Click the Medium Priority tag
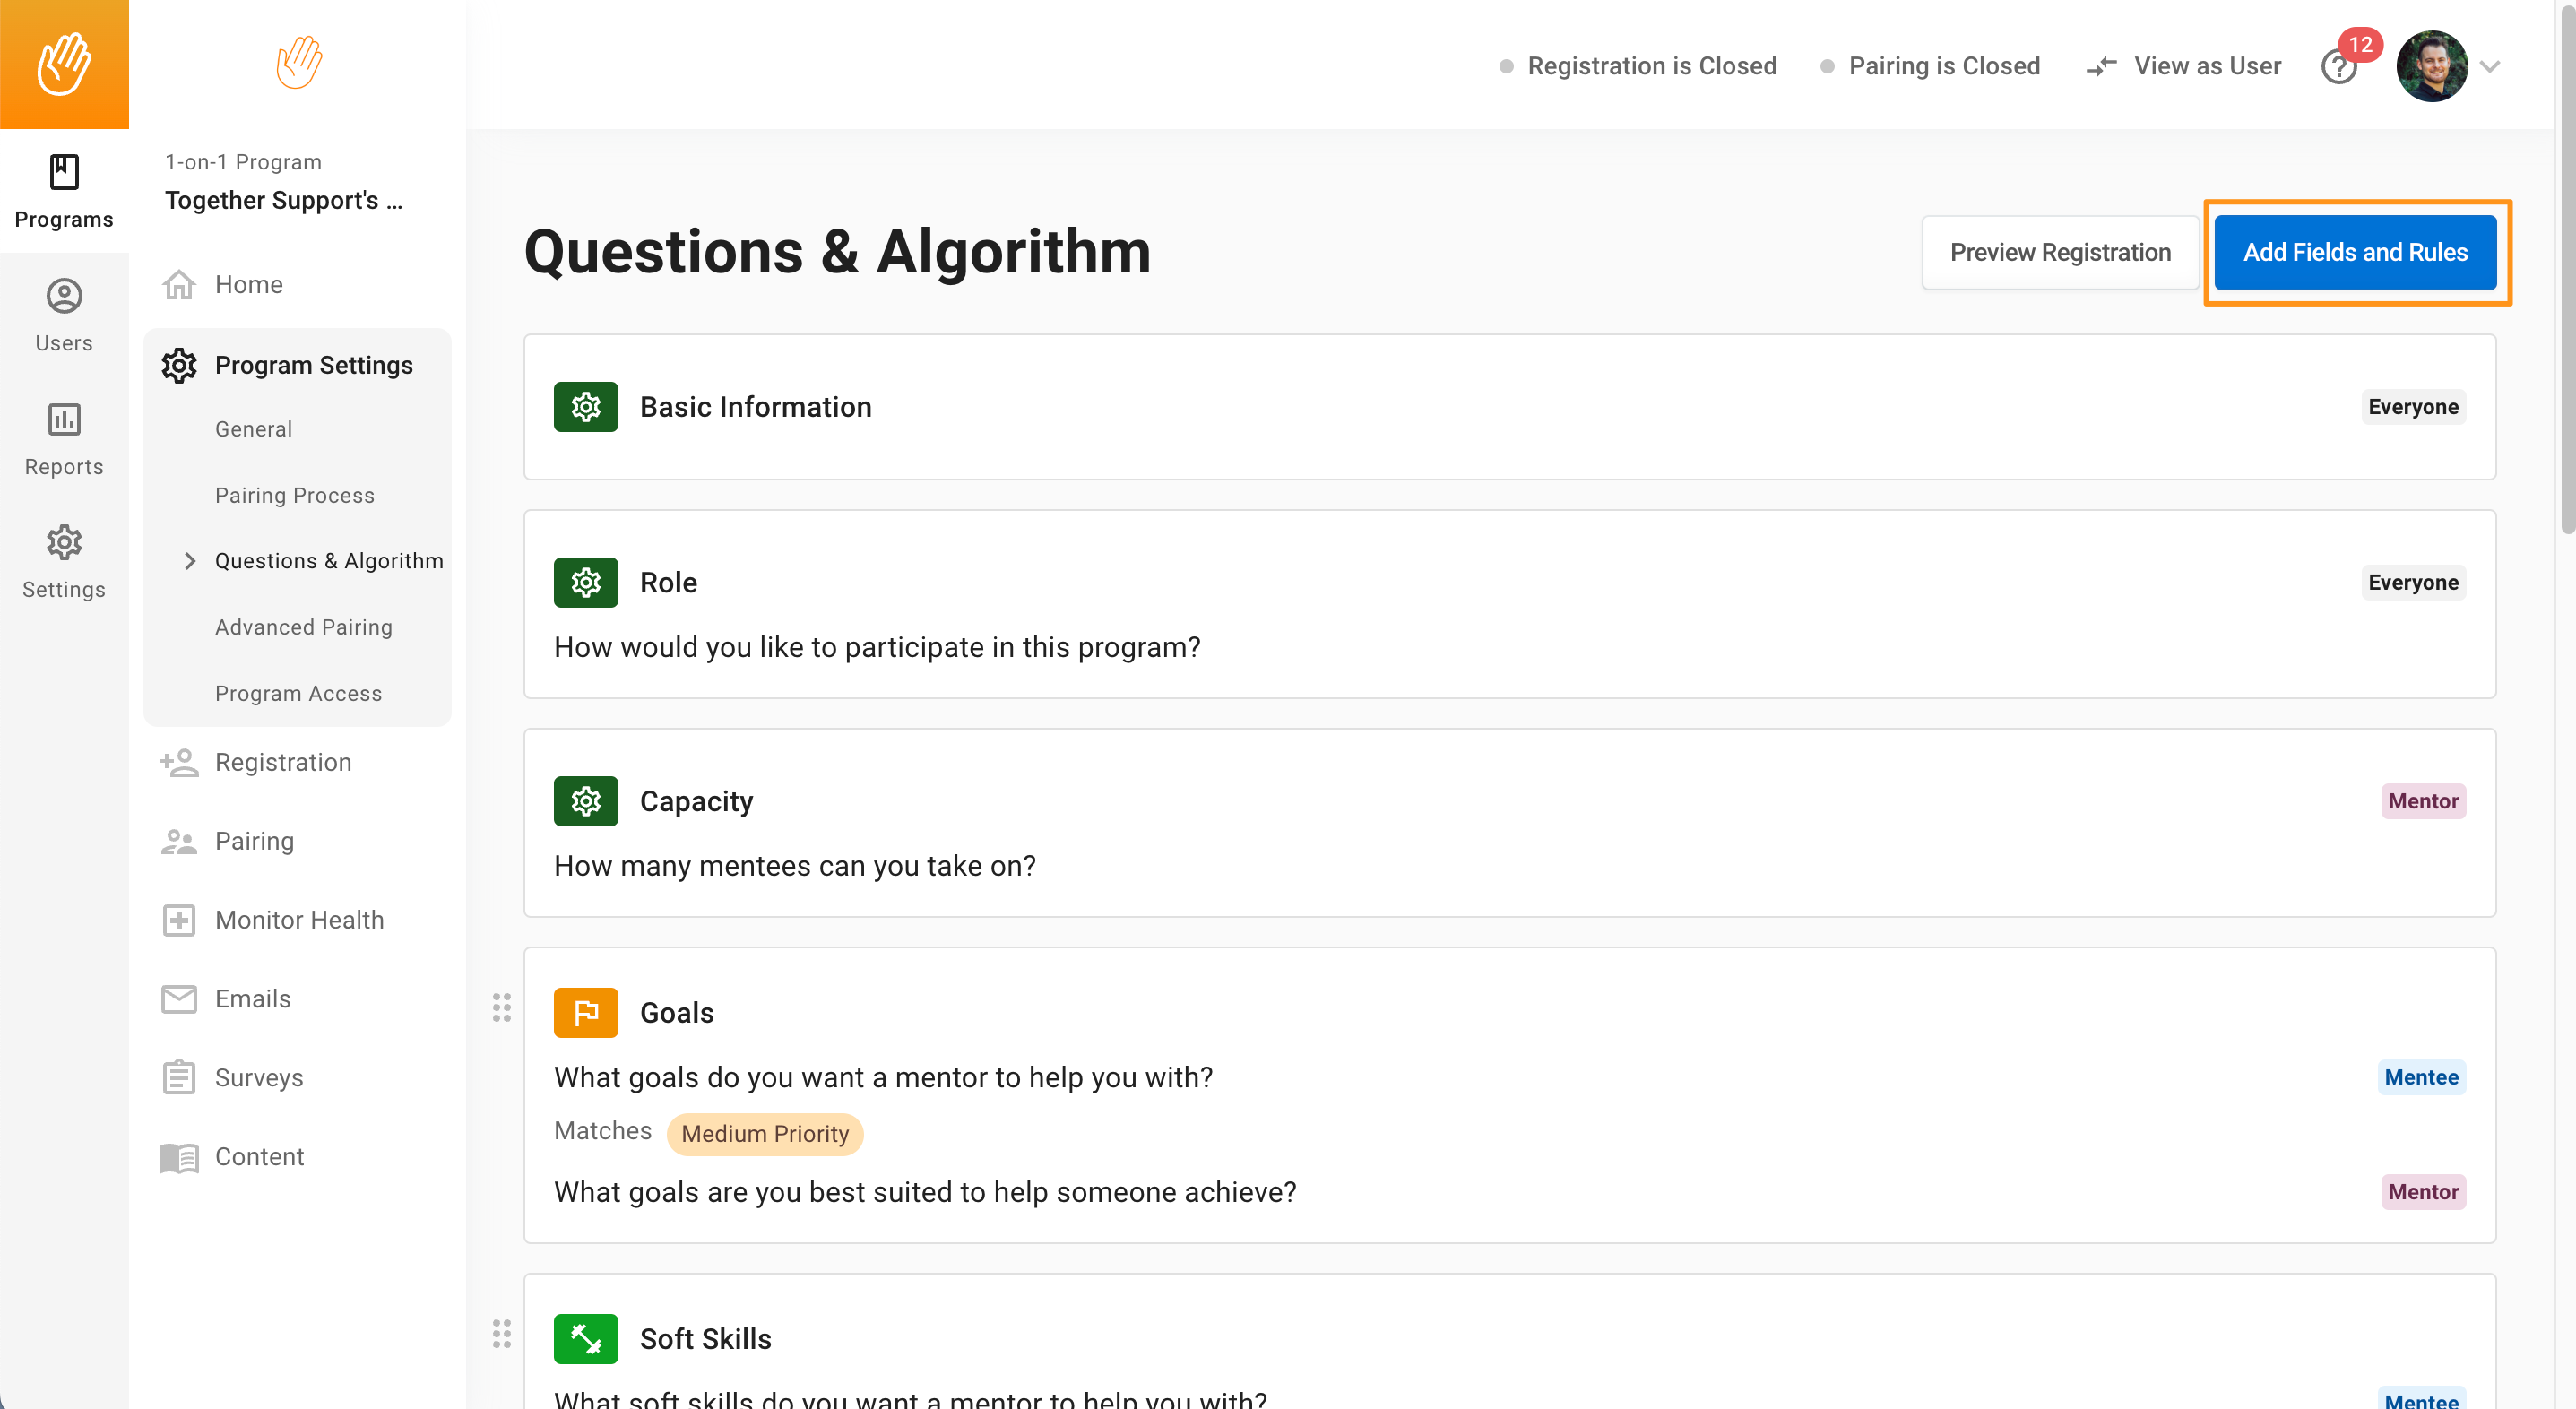Viewport: 2576px width, 1409px height. click(765, 1133)
